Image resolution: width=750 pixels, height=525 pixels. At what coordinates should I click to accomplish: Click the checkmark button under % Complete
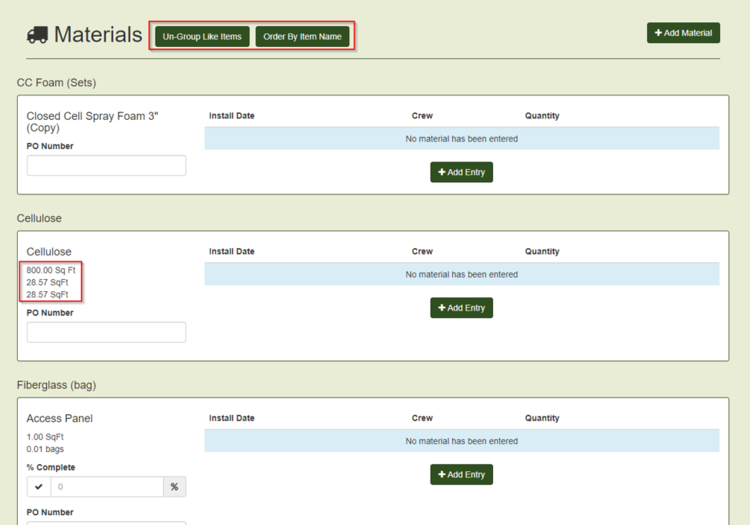(39, 487)
